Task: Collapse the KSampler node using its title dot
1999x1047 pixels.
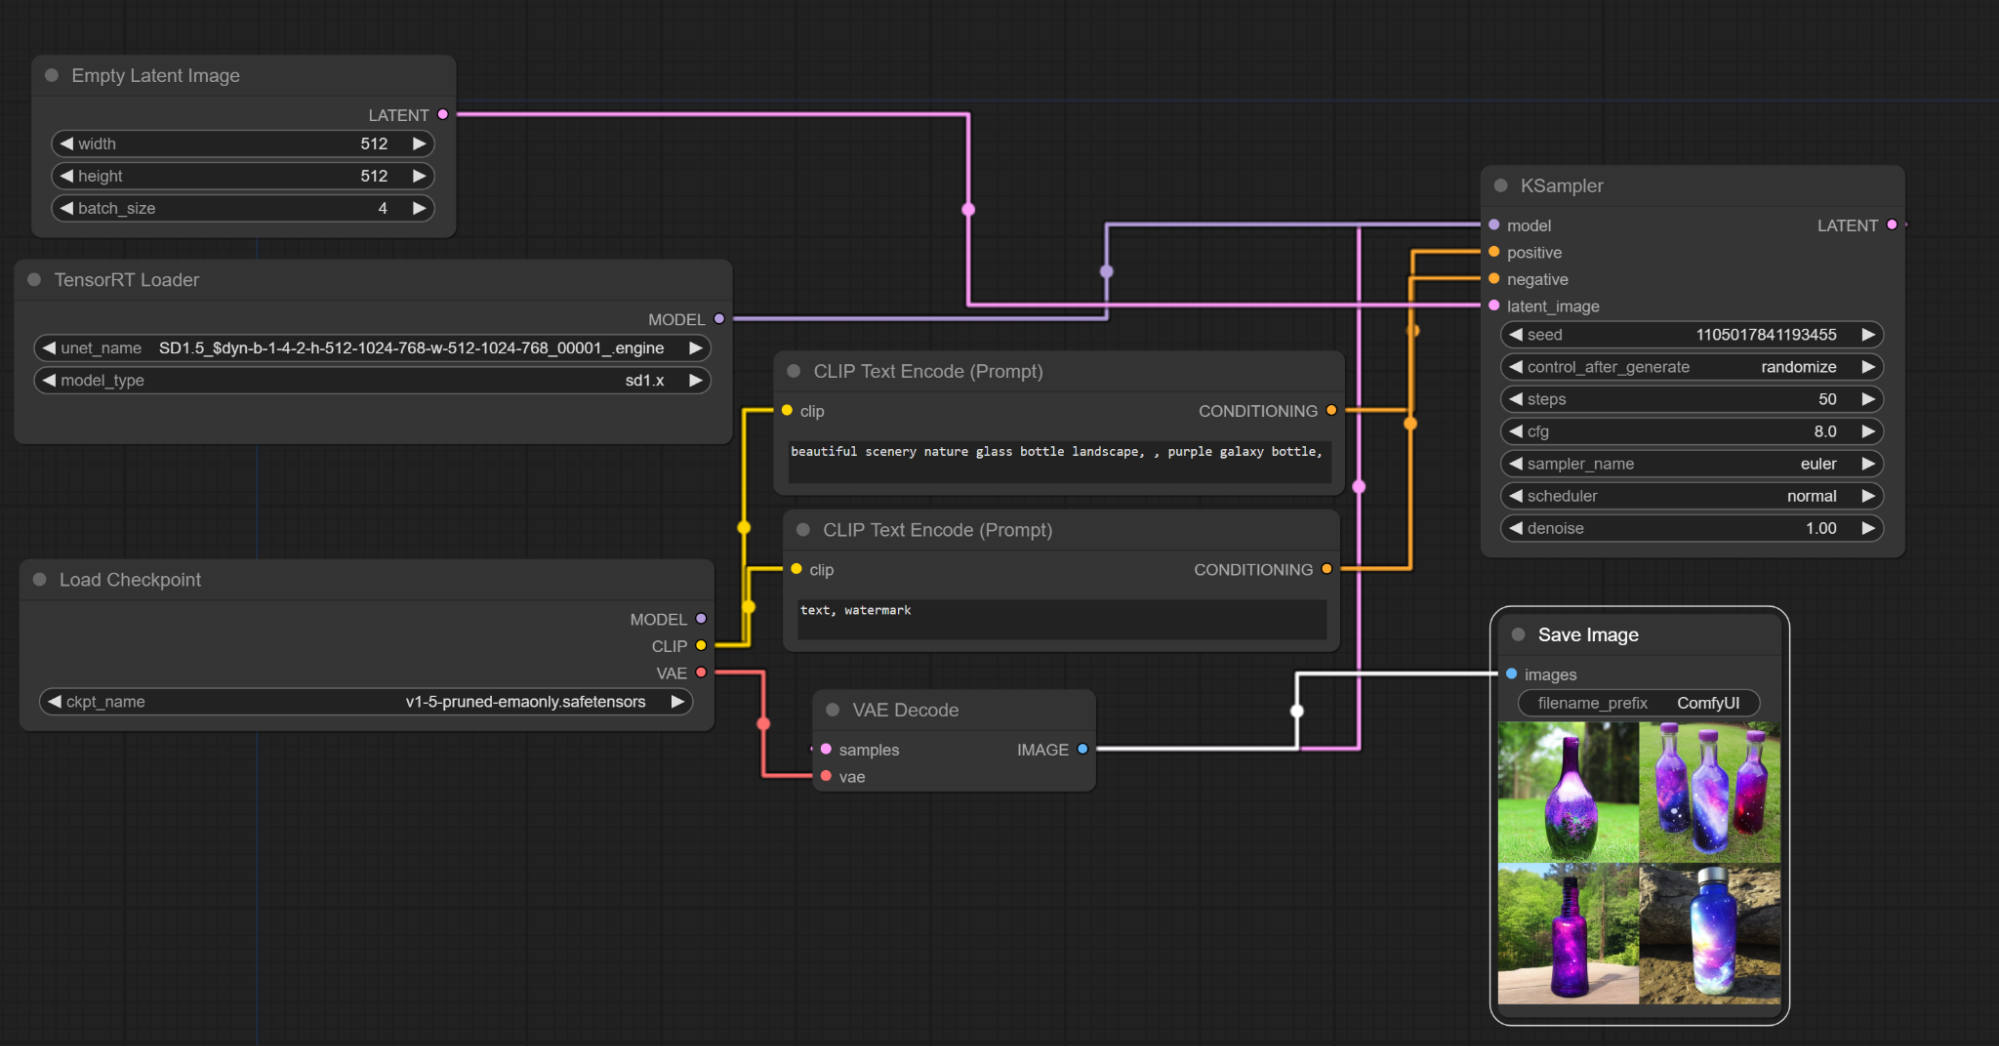Action: (x=1500, y=186)
